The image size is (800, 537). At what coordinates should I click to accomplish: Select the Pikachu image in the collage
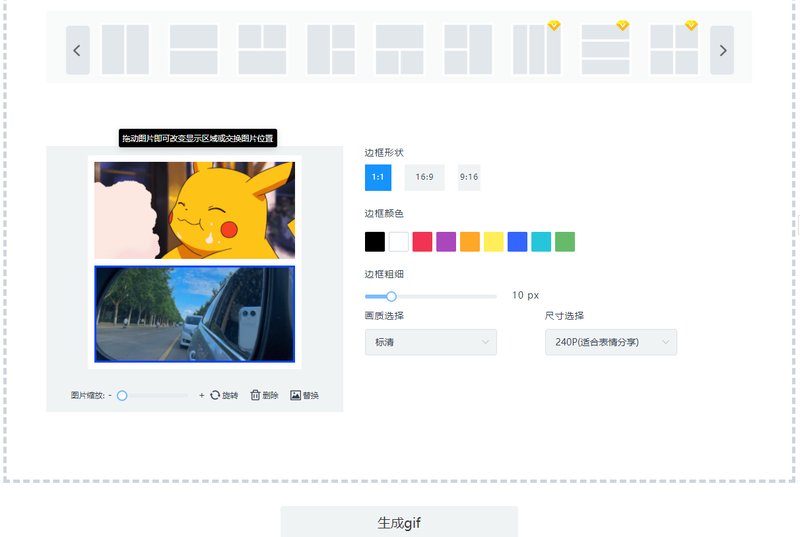(x=194, y=210)
